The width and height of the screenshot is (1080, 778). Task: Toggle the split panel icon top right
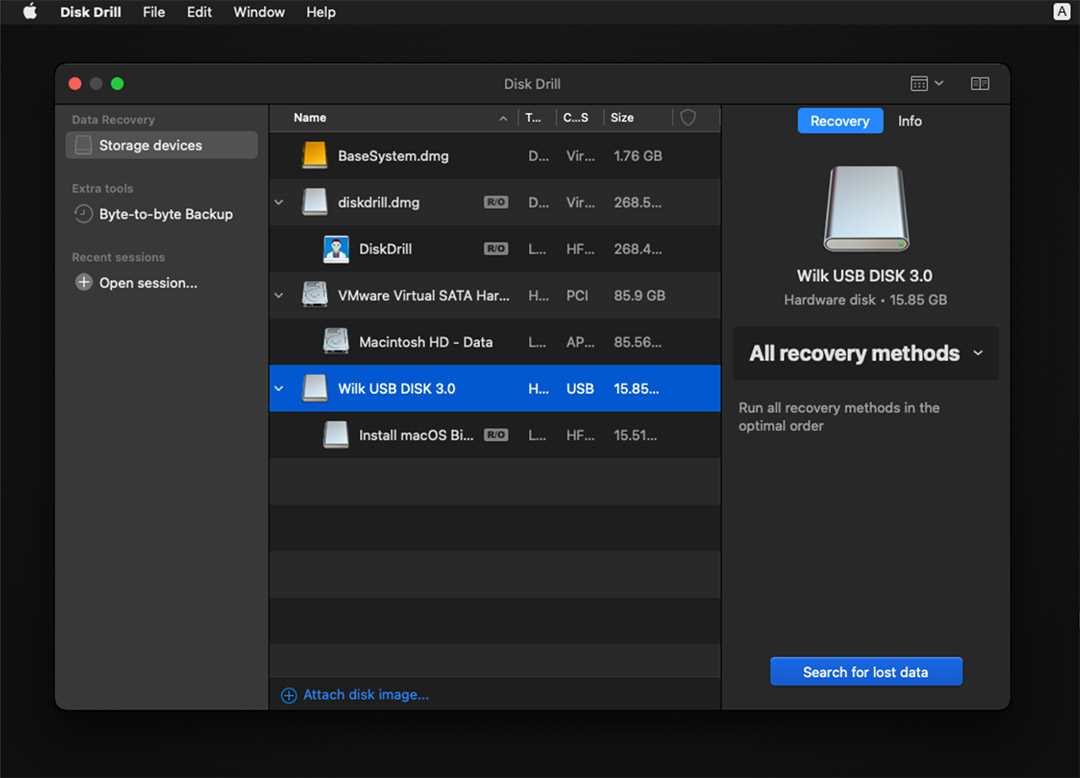coord(979,83)
